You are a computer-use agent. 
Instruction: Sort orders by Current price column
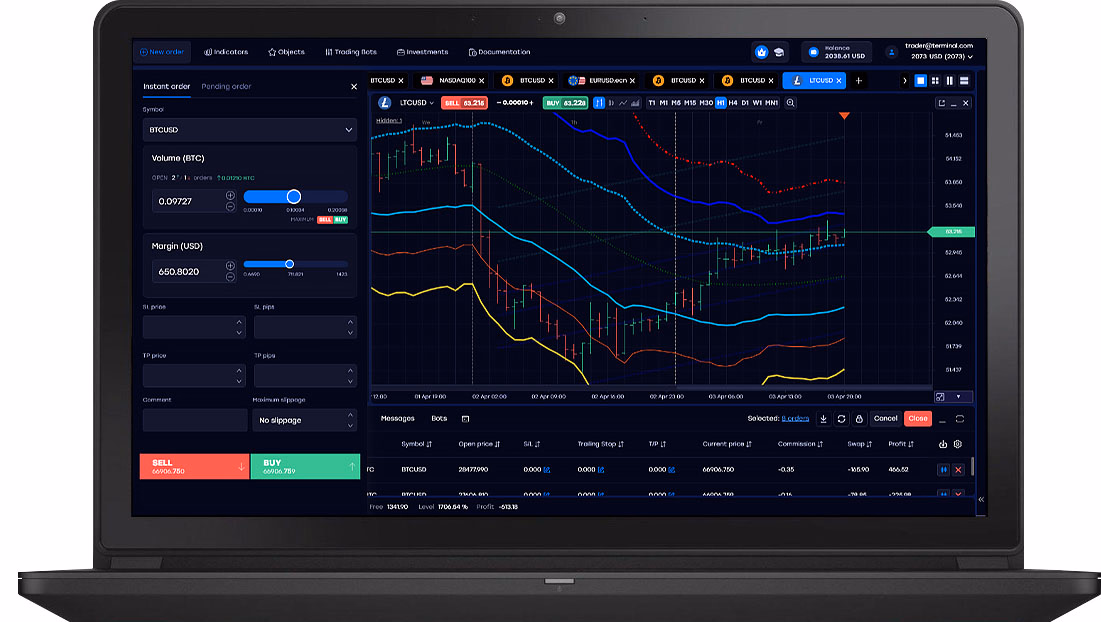(727, 444)
